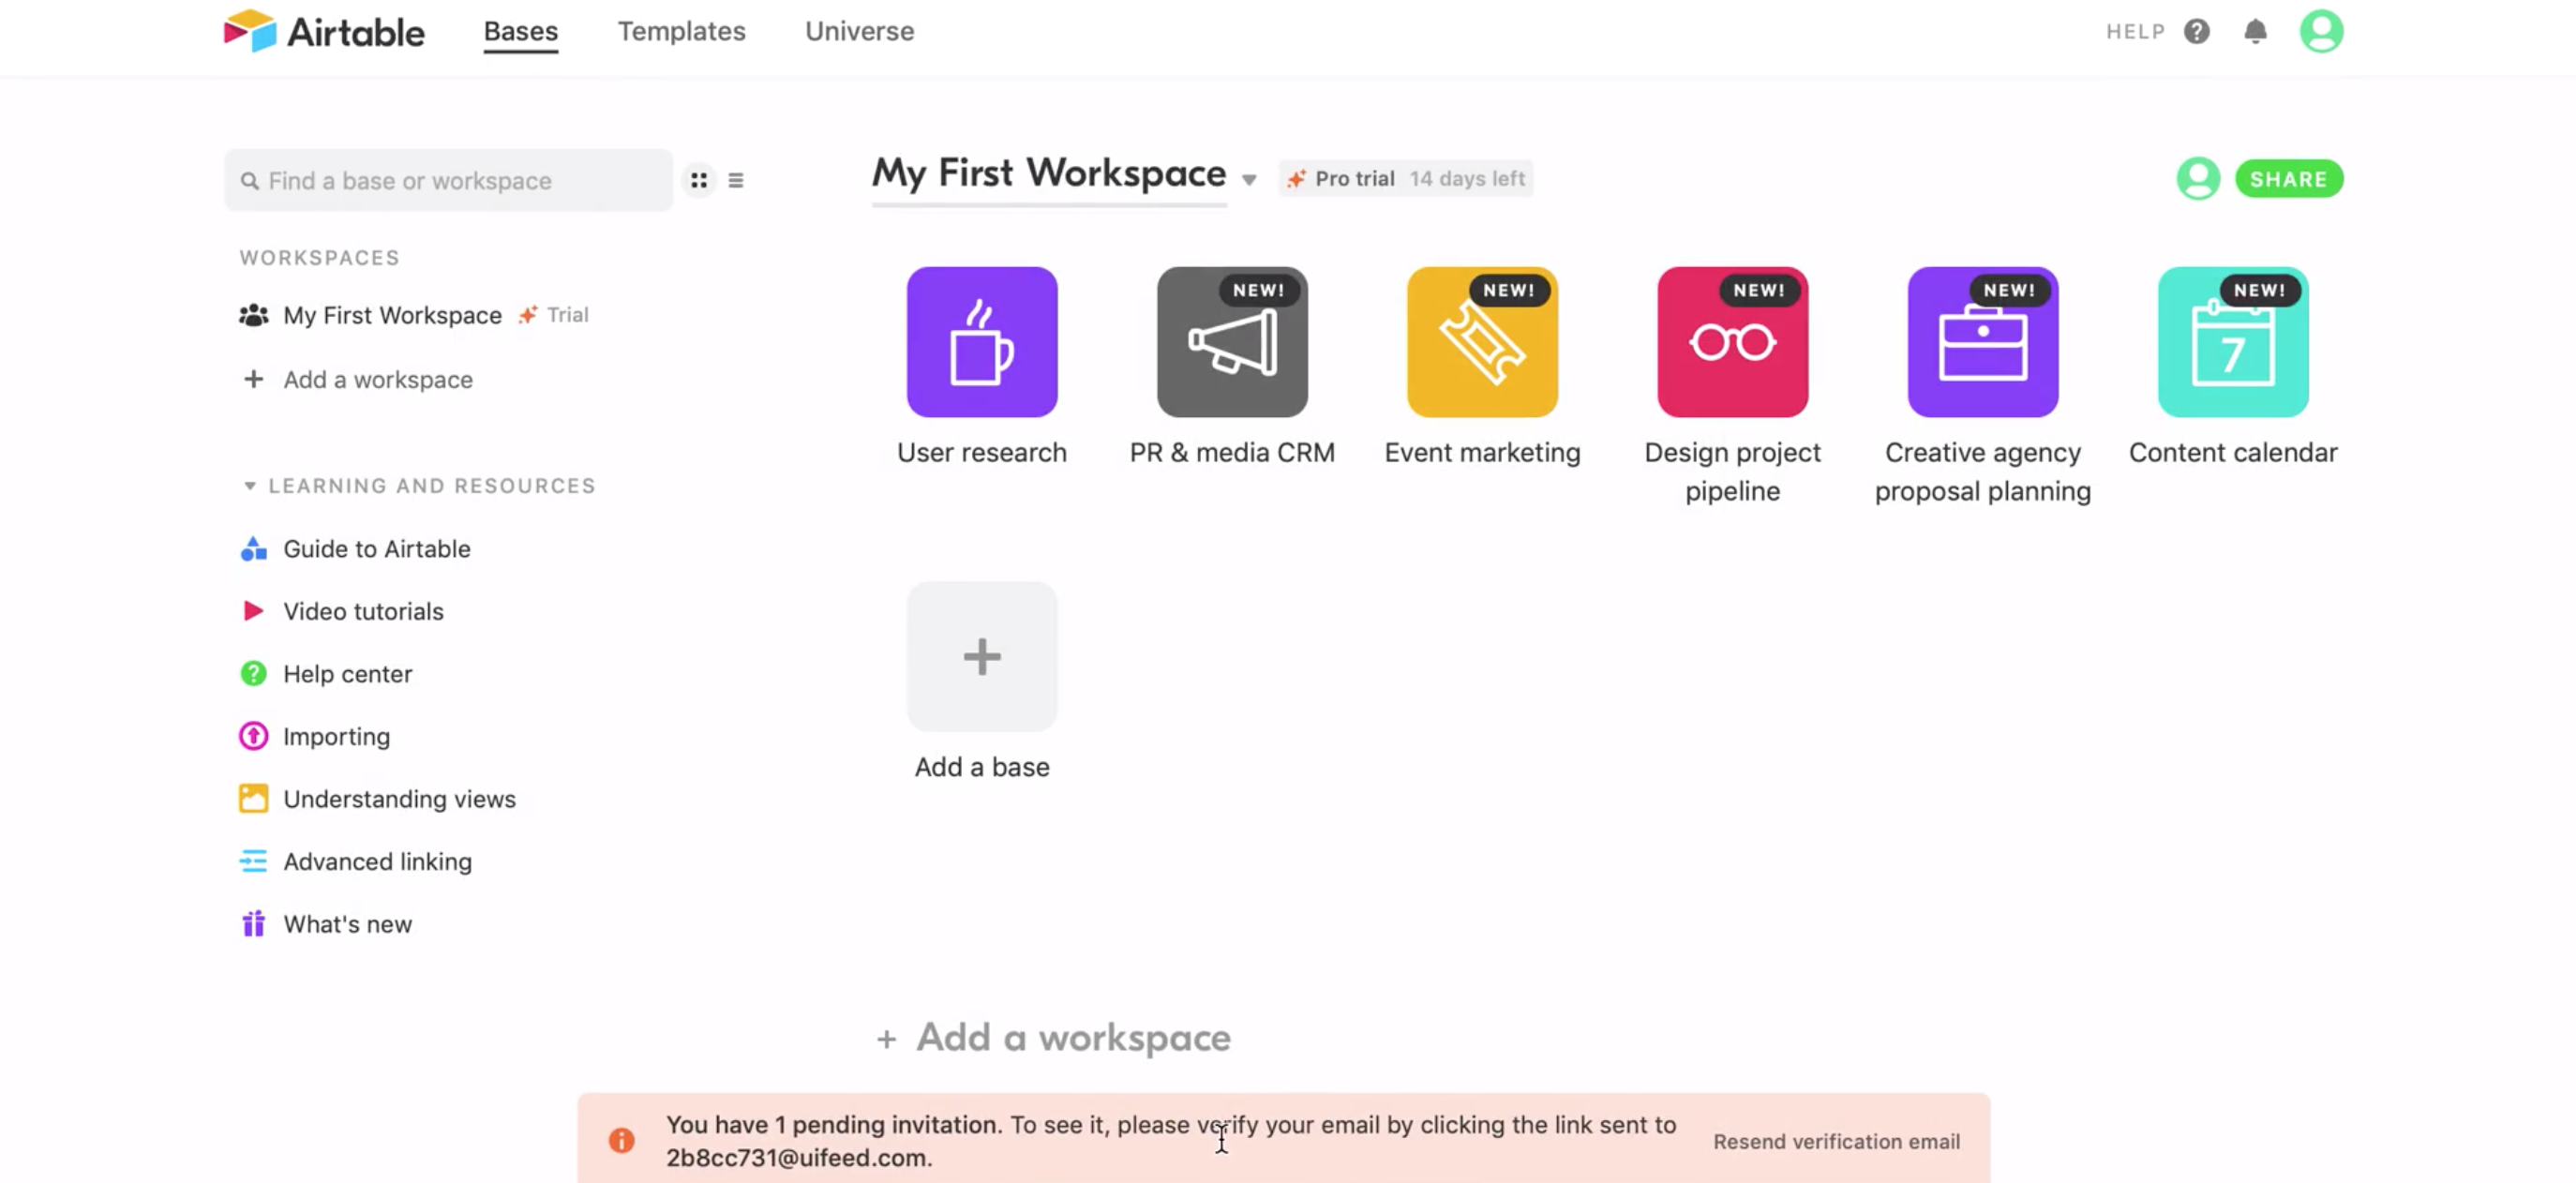Click the 14 days left text
Image resolution: width=2576 pixels, height=1183 pixels.
(x=1466, y=179)
